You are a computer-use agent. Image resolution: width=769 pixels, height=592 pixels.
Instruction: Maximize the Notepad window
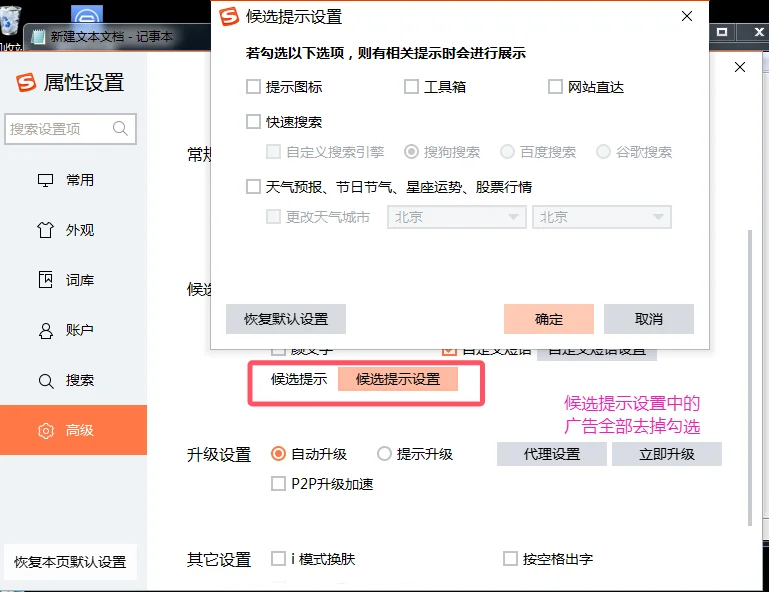722,32
